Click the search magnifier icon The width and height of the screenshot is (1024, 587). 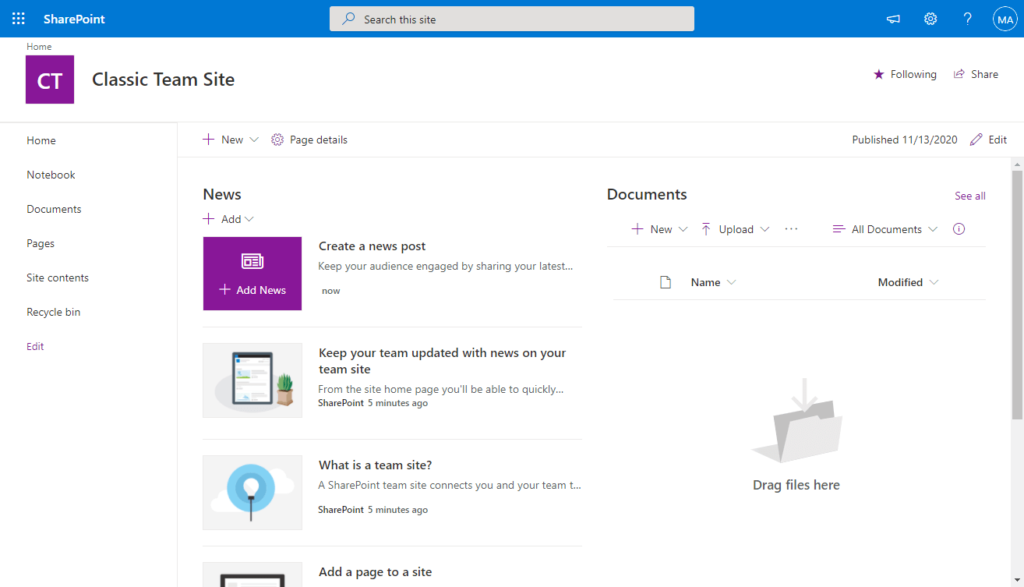pos(349,19)
